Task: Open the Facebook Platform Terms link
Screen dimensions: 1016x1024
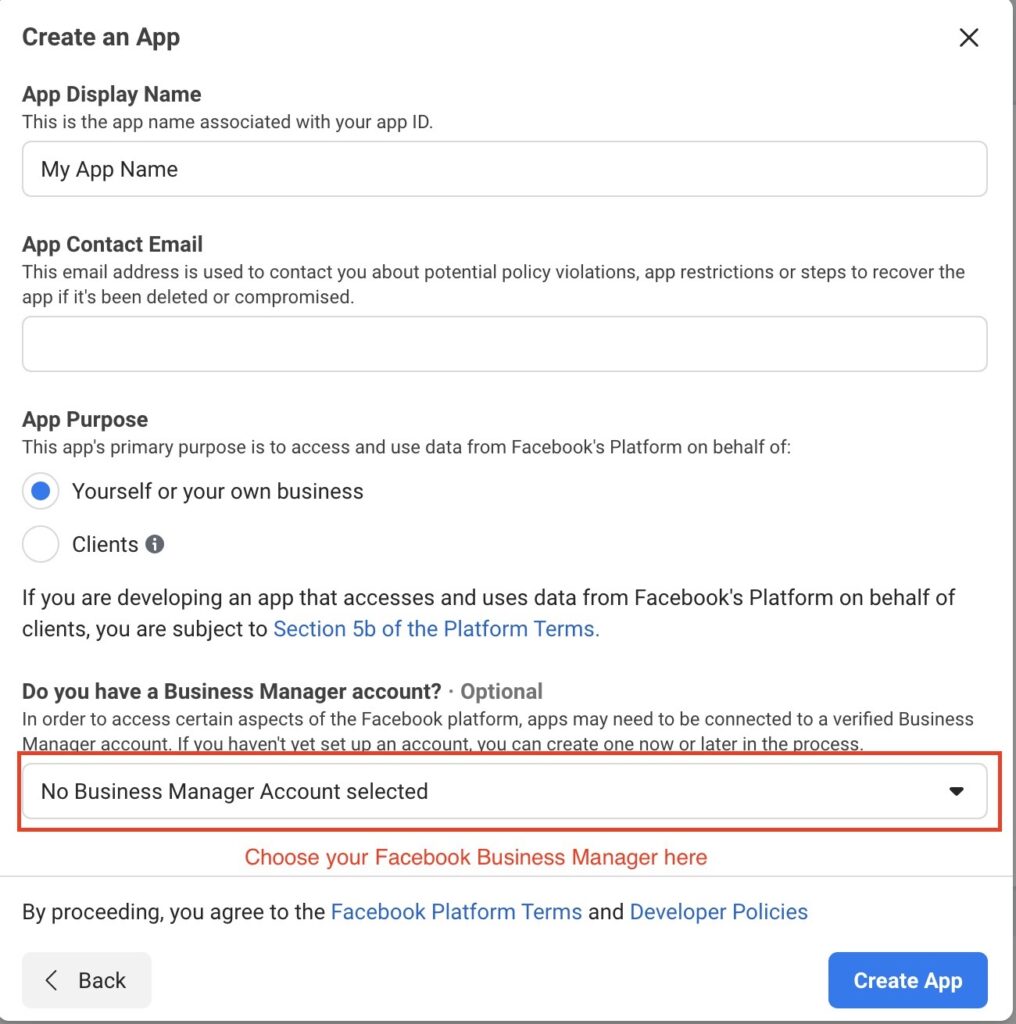Action: click(x=456, y=912)
